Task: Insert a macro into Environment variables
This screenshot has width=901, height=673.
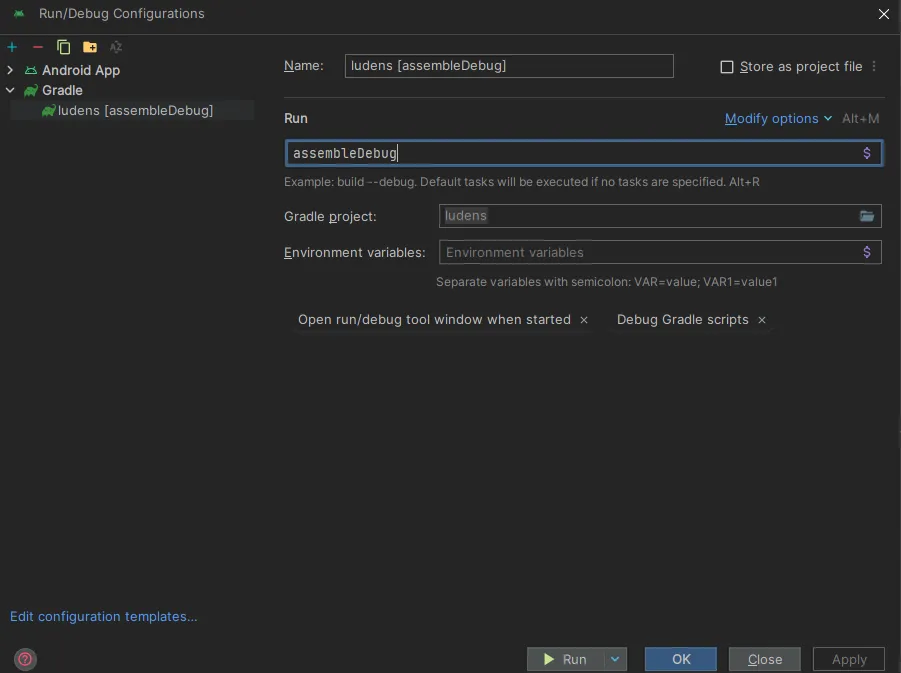Action: 866,252
